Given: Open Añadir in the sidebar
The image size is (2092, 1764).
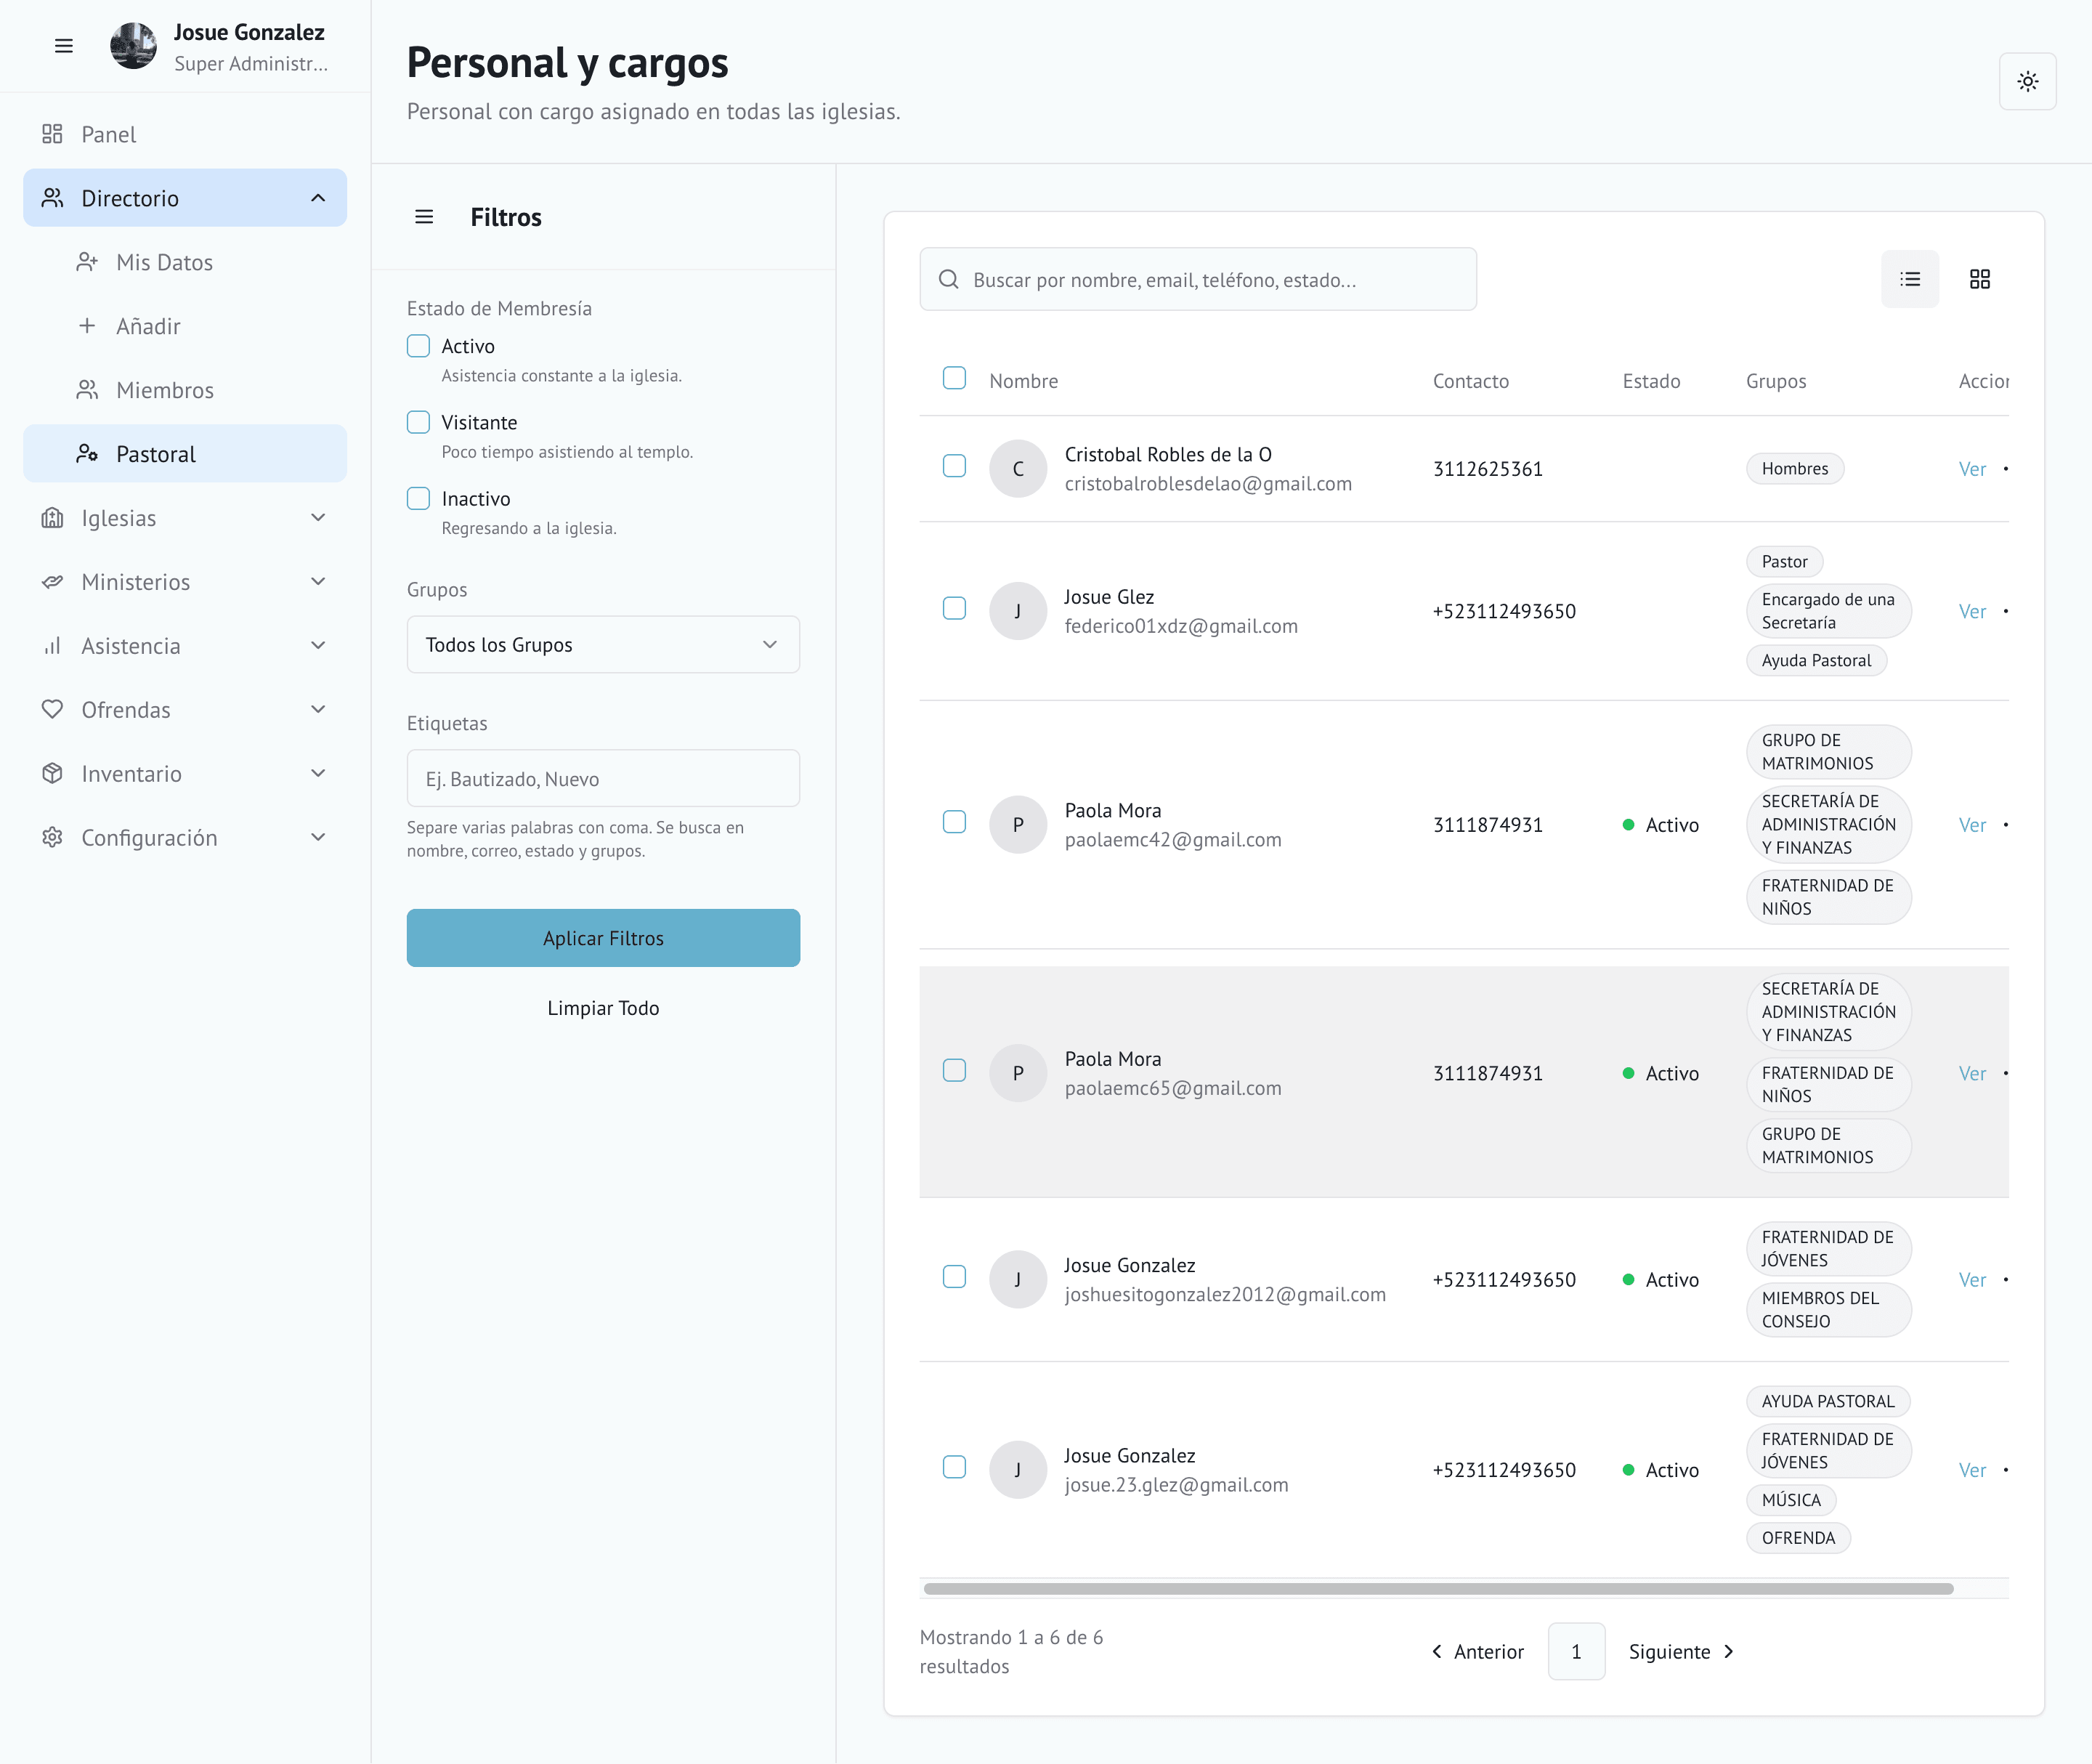Looking at the screenshot, I should 185,326.
